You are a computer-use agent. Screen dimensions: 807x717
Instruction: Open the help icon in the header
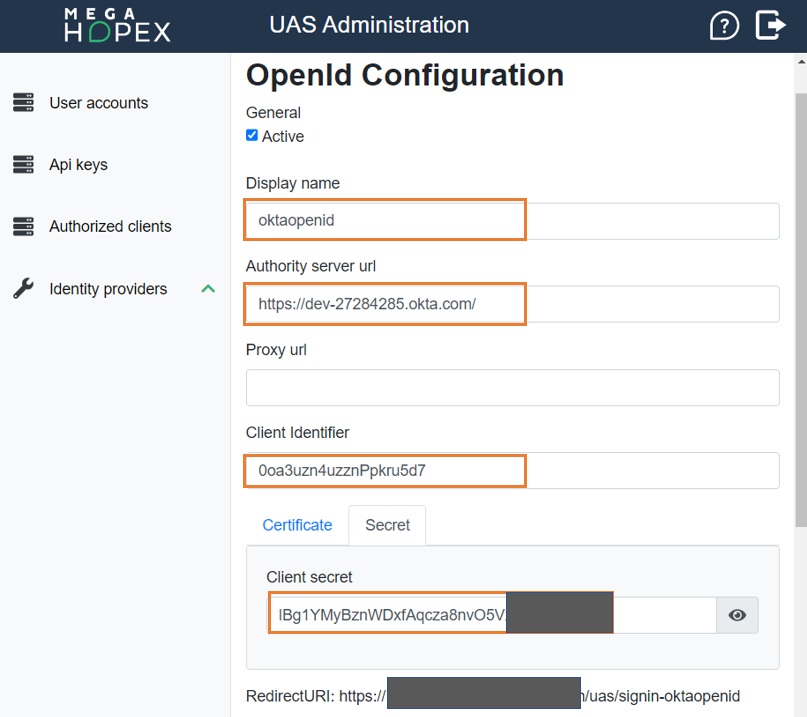click(724, 25)
